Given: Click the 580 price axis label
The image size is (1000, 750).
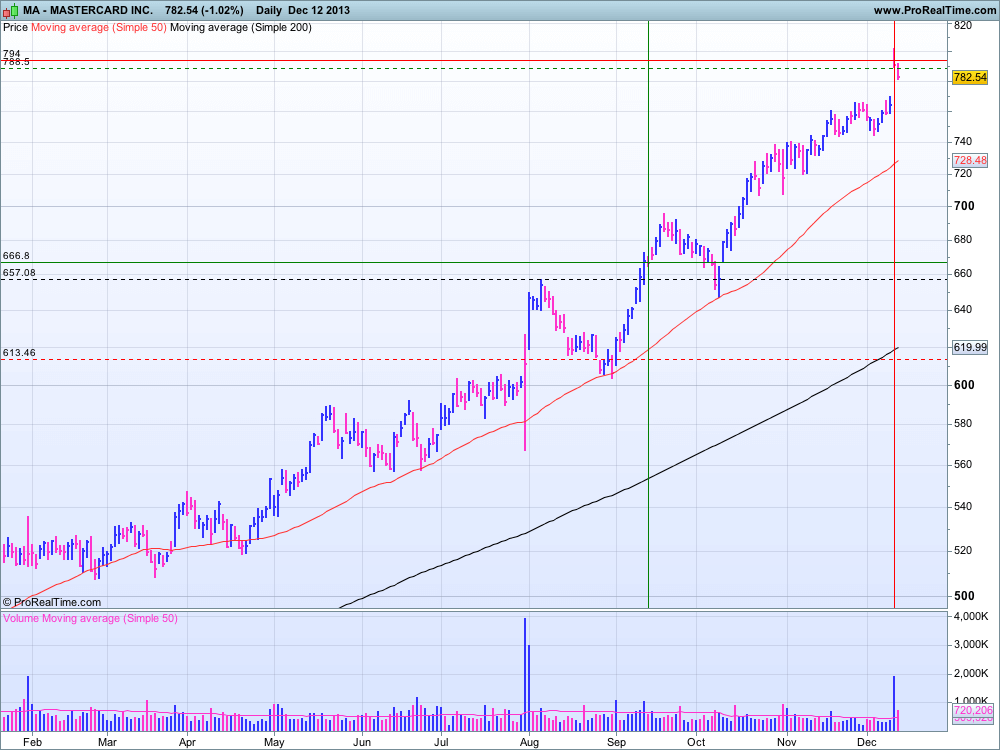Looking at the screenshot, I should click(963, 423).
